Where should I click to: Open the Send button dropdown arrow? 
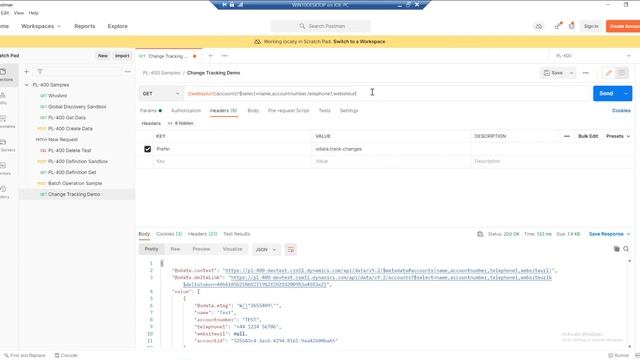coord(626,93)
